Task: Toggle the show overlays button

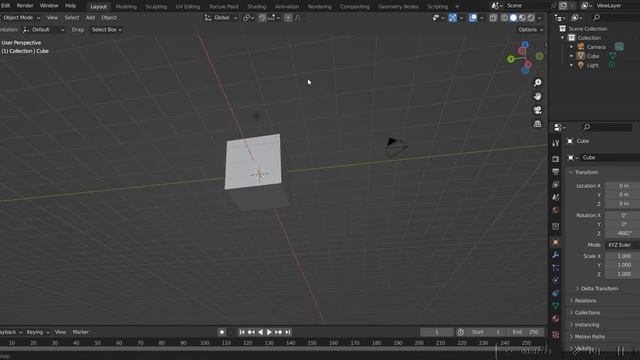Action: (x=473, y=18)
